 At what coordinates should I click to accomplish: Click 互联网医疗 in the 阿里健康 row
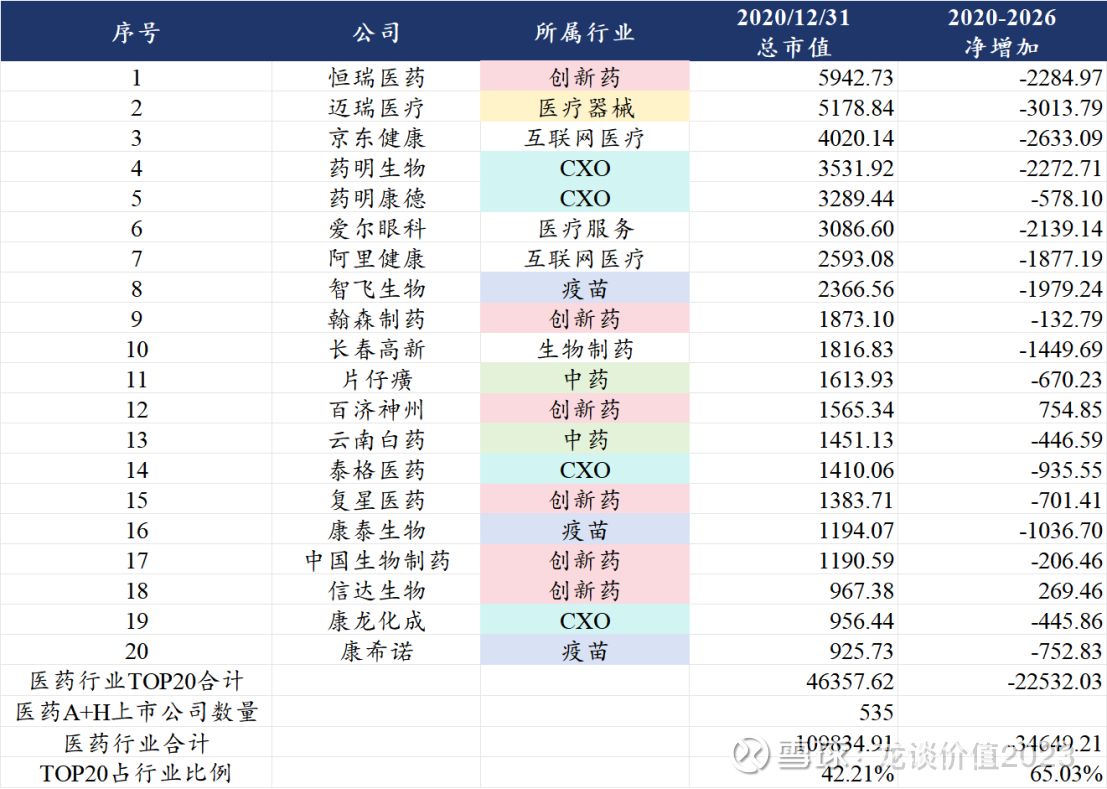[585, 258]
